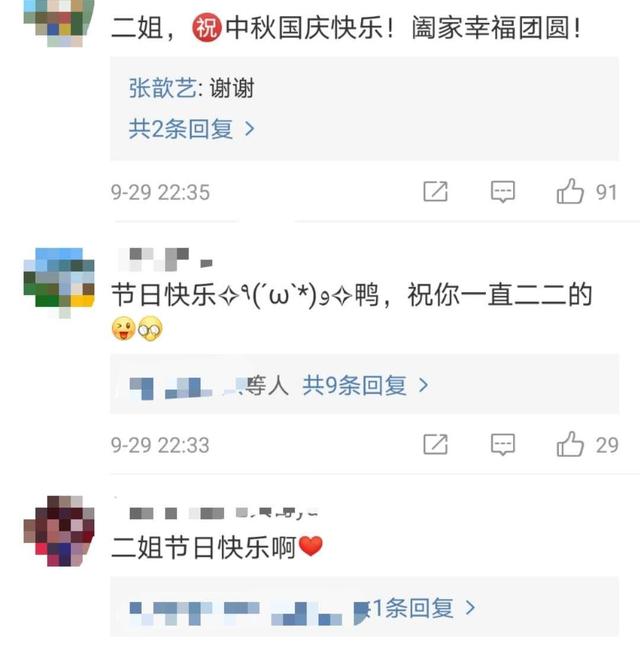Tap comment bubble icon on 22:33 comment
The image size is (640, 647).
click(503, 445)
